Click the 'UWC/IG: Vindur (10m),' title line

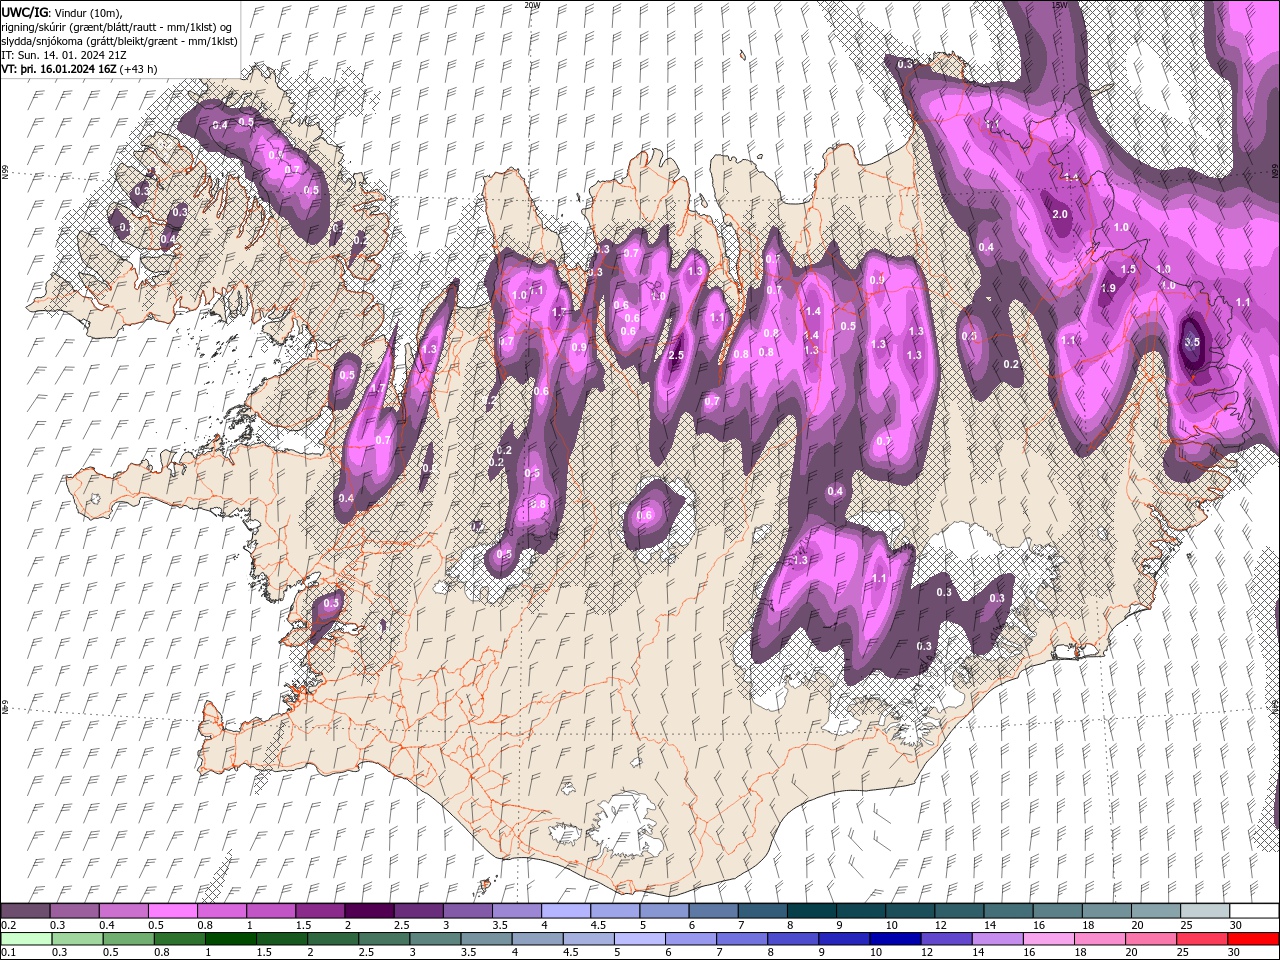(62, 12)
